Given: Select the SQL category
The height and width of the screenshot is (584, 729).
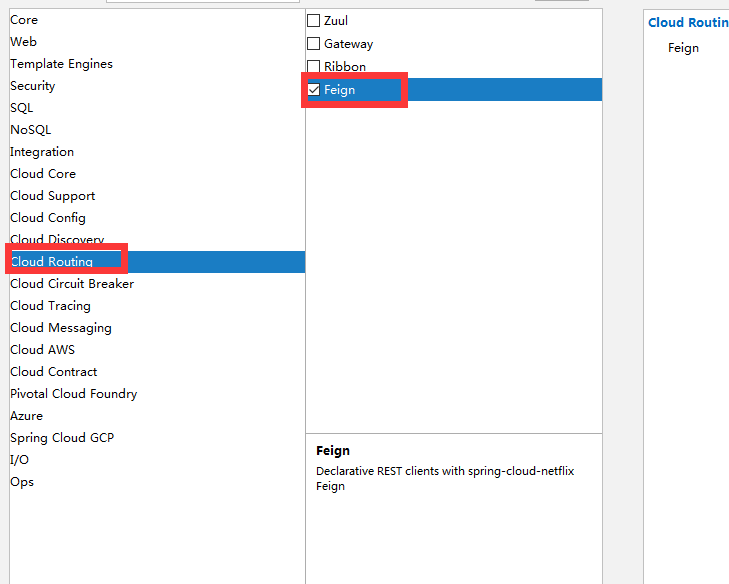Looking at the screenshot, I should tap(22, 108).
